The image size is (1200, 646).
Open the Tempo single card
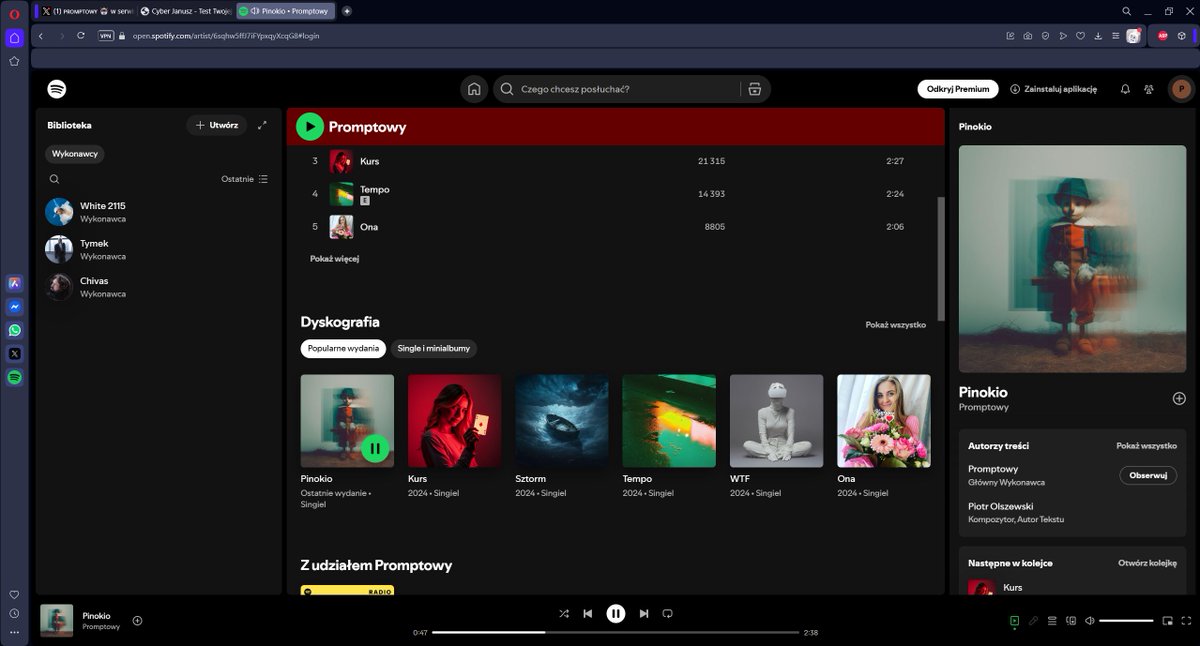[x=669, y=438]
